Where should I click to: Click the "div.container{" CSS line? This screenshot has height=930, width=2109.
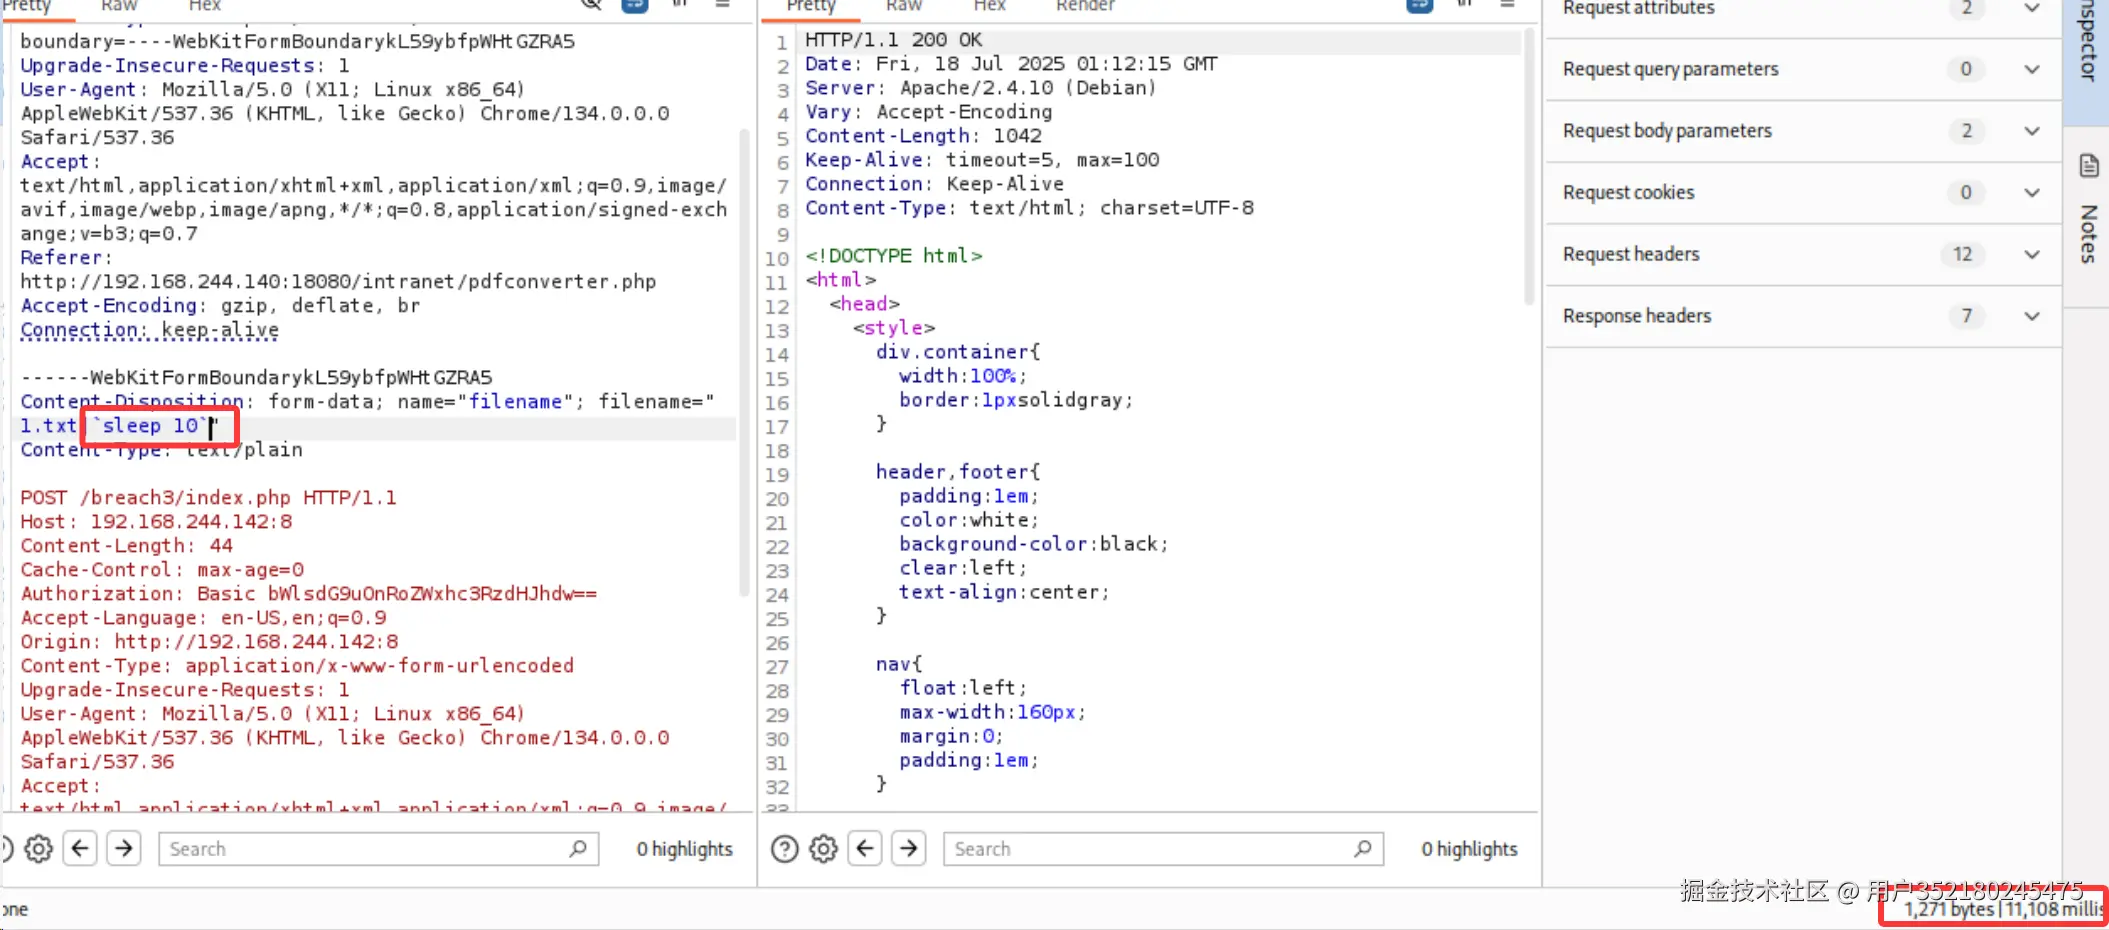coord(959,352)
